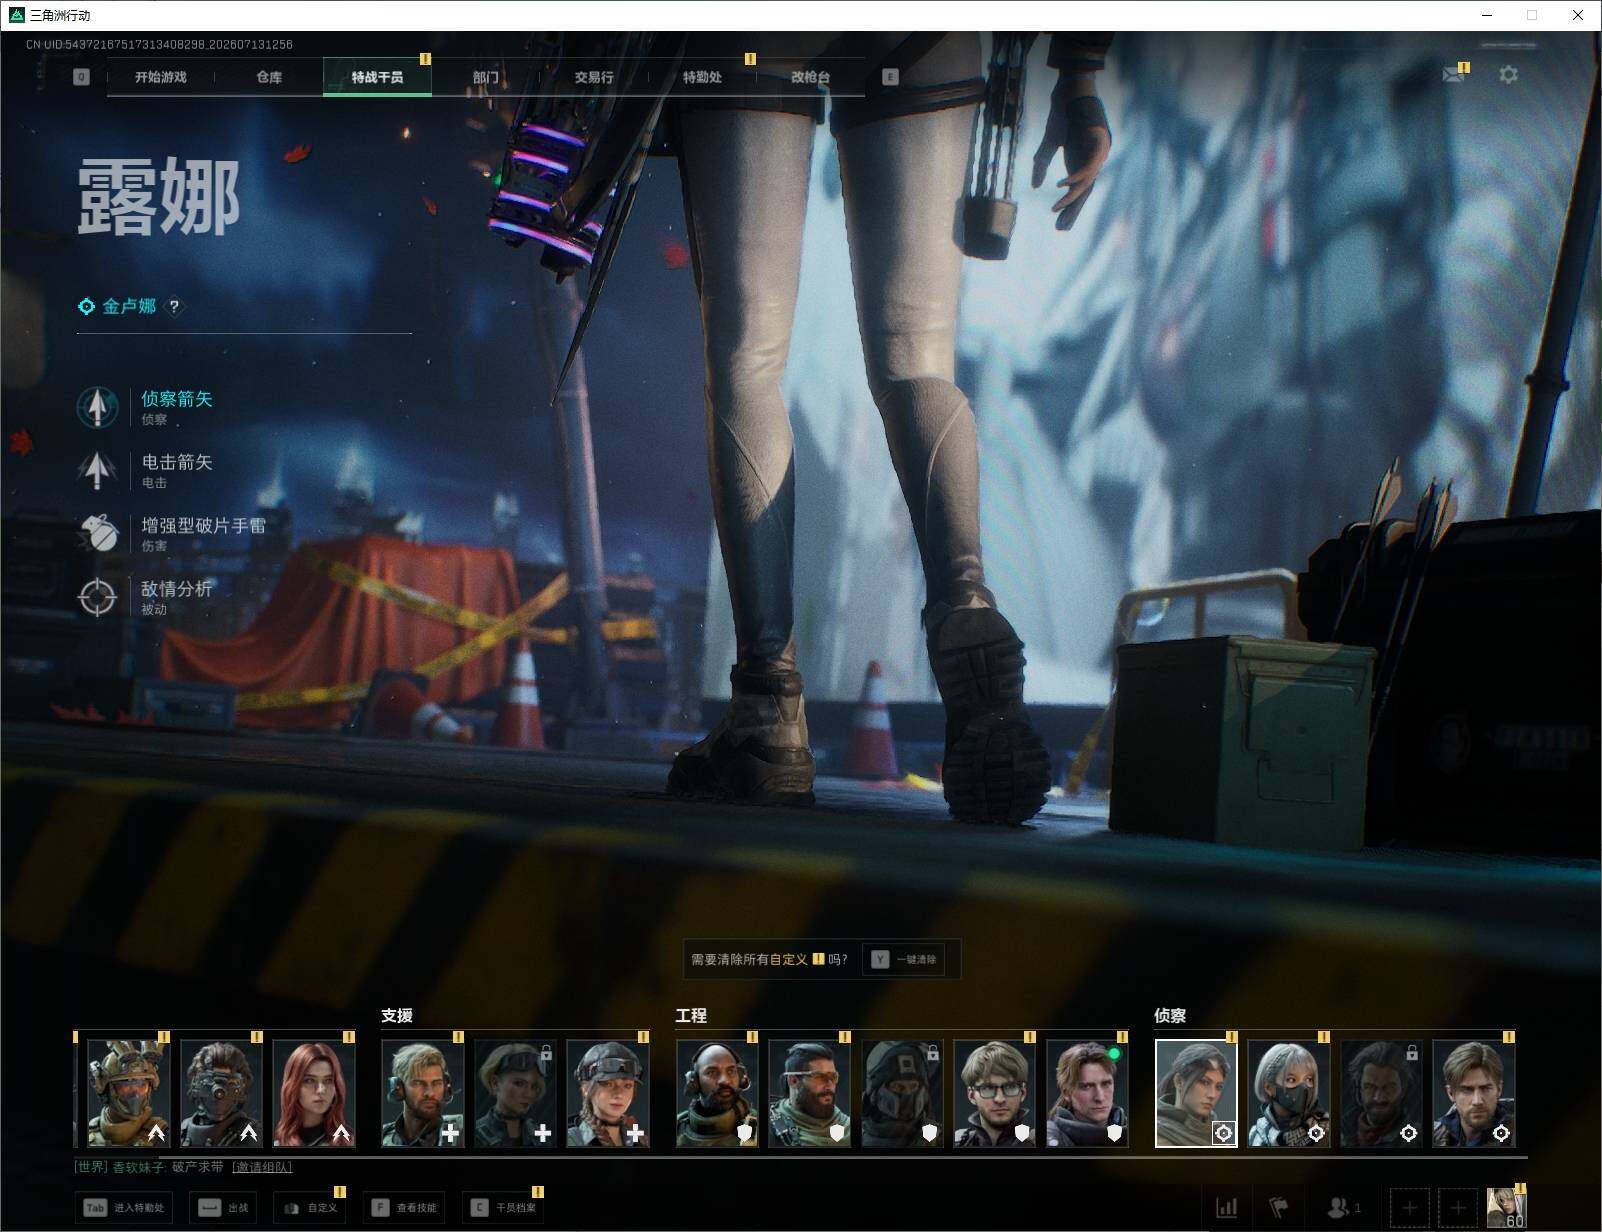Screen dimensions: 1602x1232
Task: View the 增强型破片手雷 grenade icon
Action: (97, 534)
